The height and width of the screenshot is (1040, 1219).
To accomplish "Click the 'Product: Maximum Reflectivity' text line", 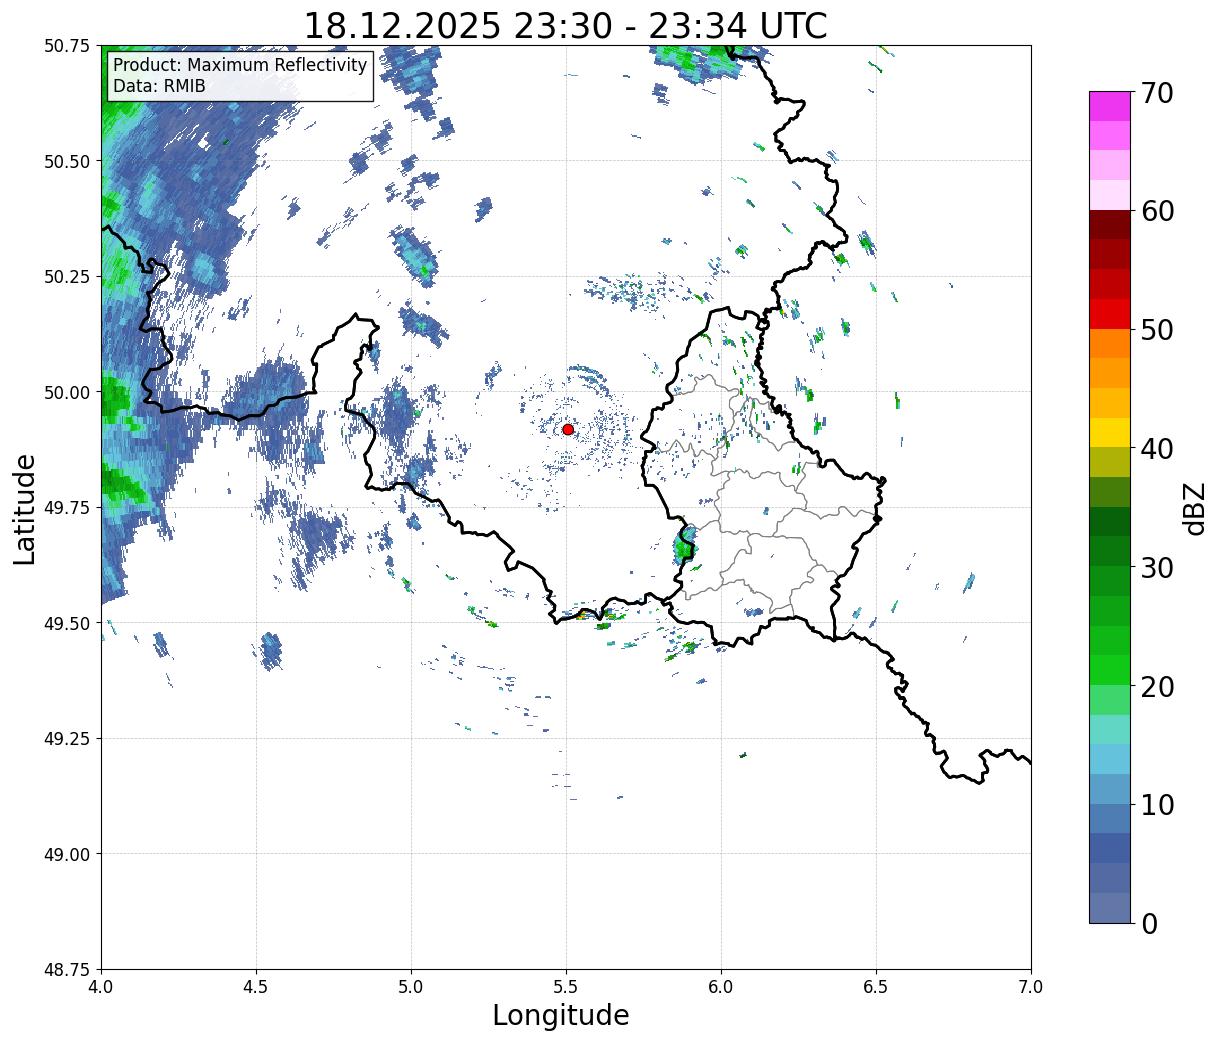I will [x=240, y=65].
